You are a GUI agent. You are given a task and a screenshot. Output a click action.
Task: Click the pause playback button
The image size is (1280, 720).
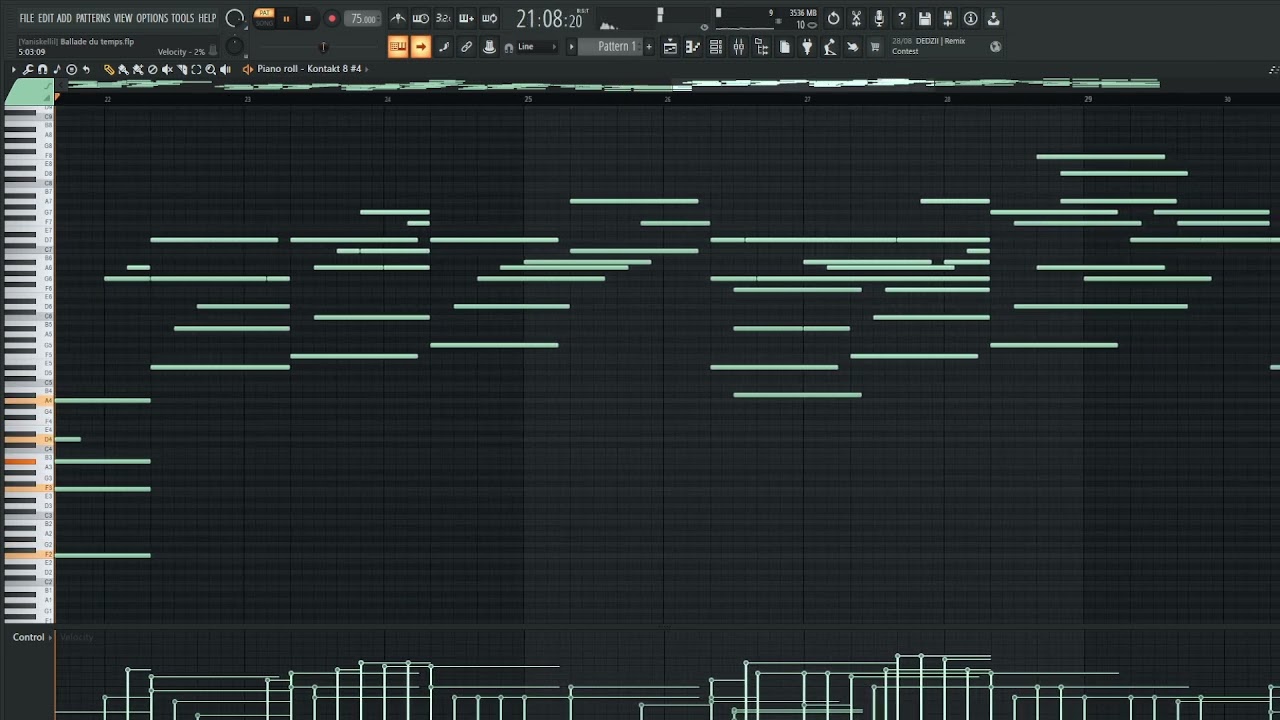coord(286,19)
